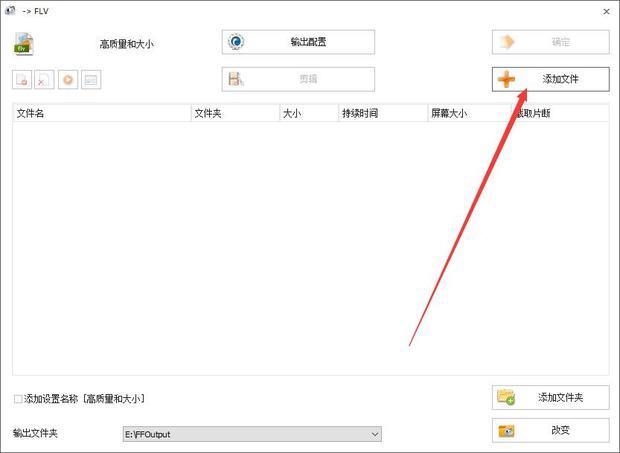Enable the 添加设置名称 checkbox
Image resolution: width=620 pixels, height=453 pixels.
pos(18,399)
